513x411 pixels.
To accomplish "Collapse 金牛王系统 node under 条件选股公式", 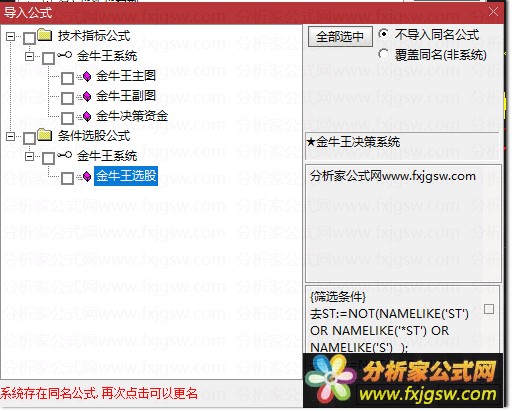I will (x=30, y=156).
